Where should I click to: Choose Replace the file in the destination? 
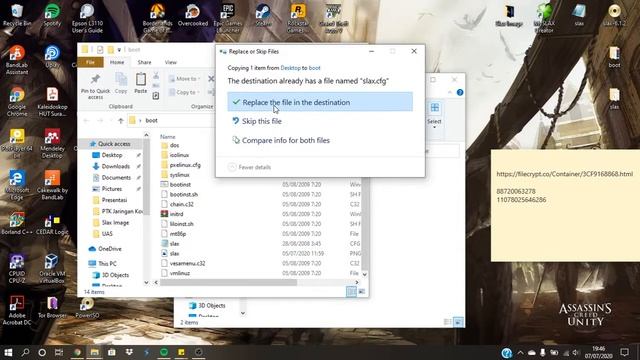[x=320, y=102]
